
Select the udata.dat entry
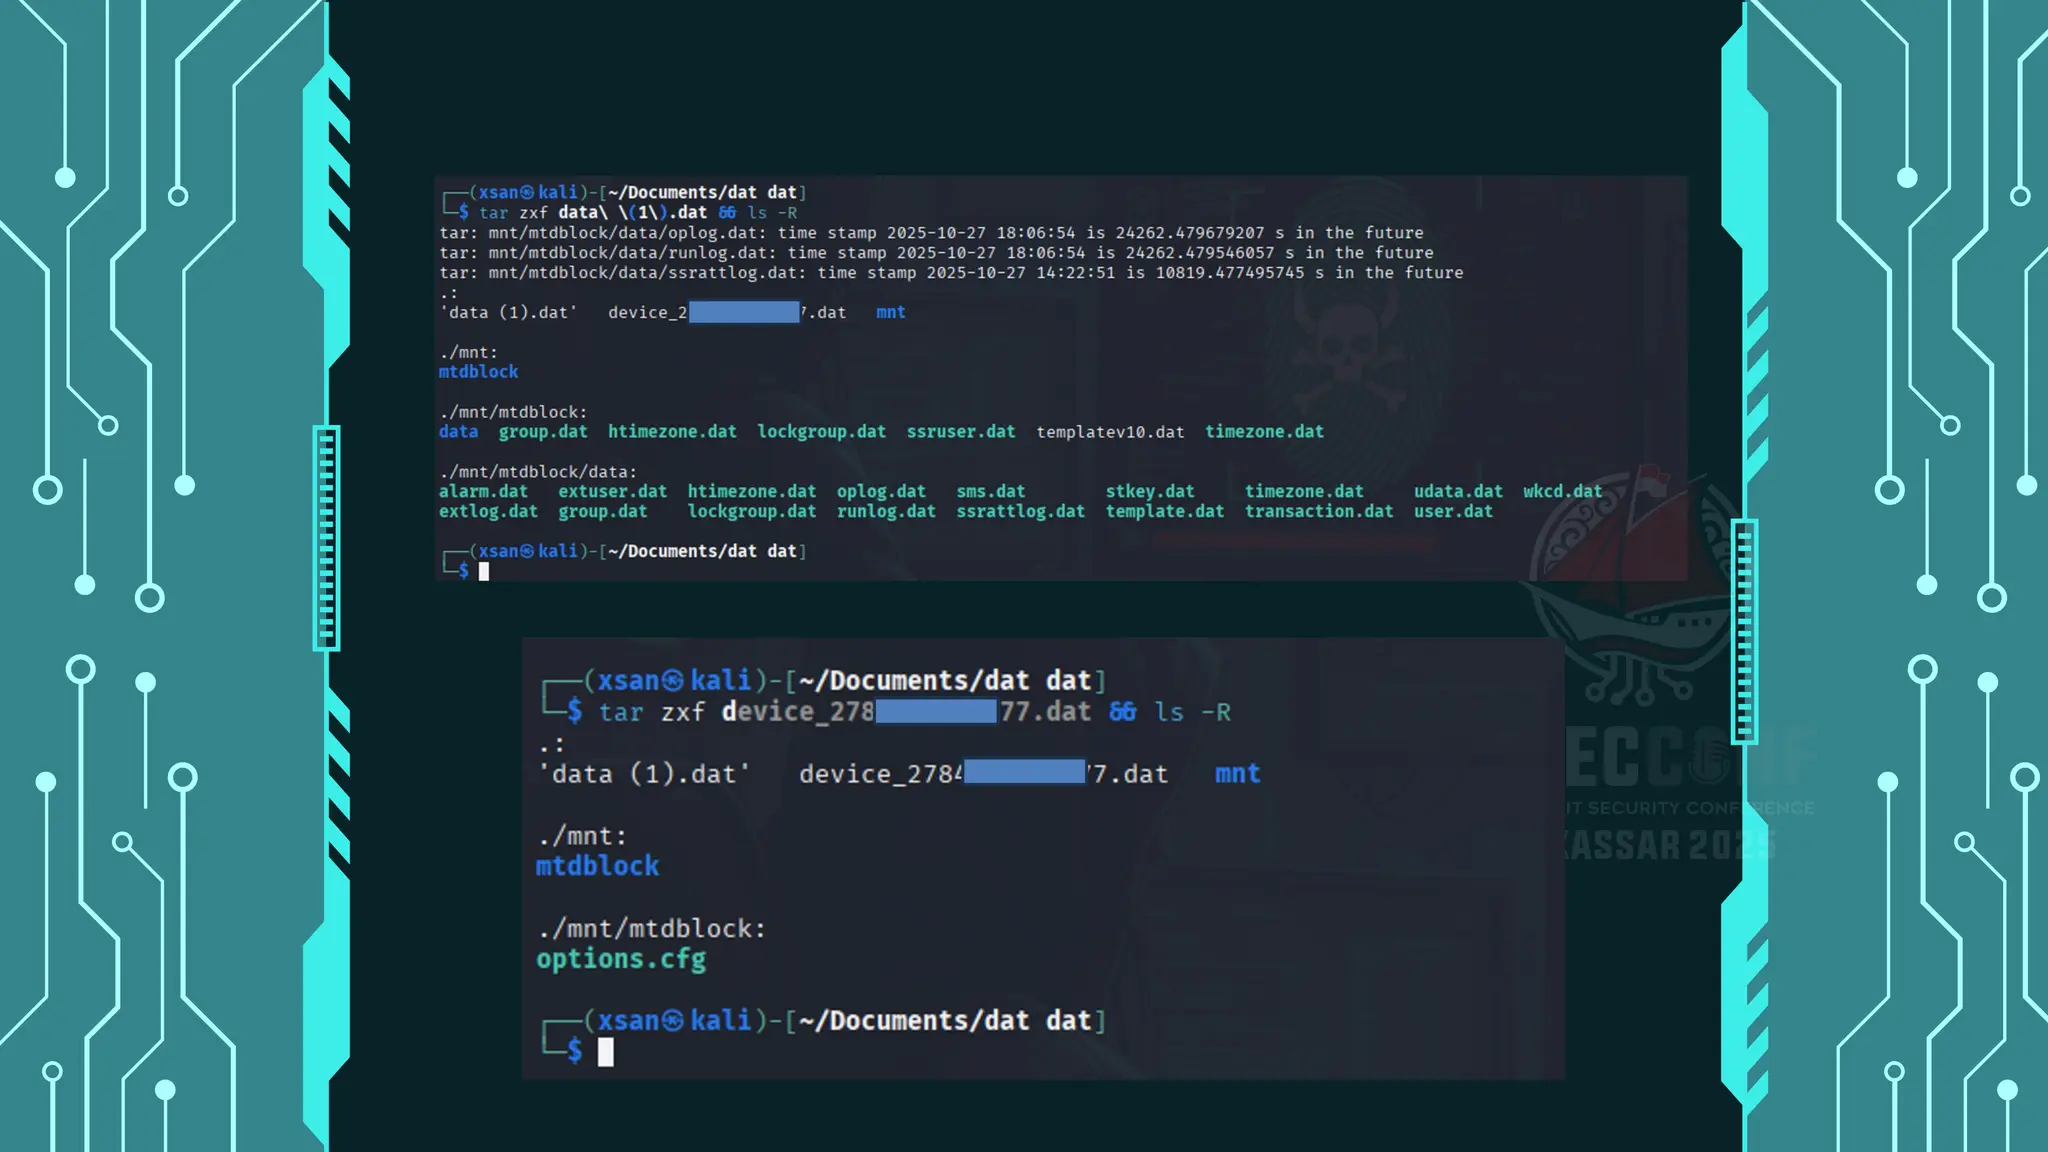point(1457,492)
